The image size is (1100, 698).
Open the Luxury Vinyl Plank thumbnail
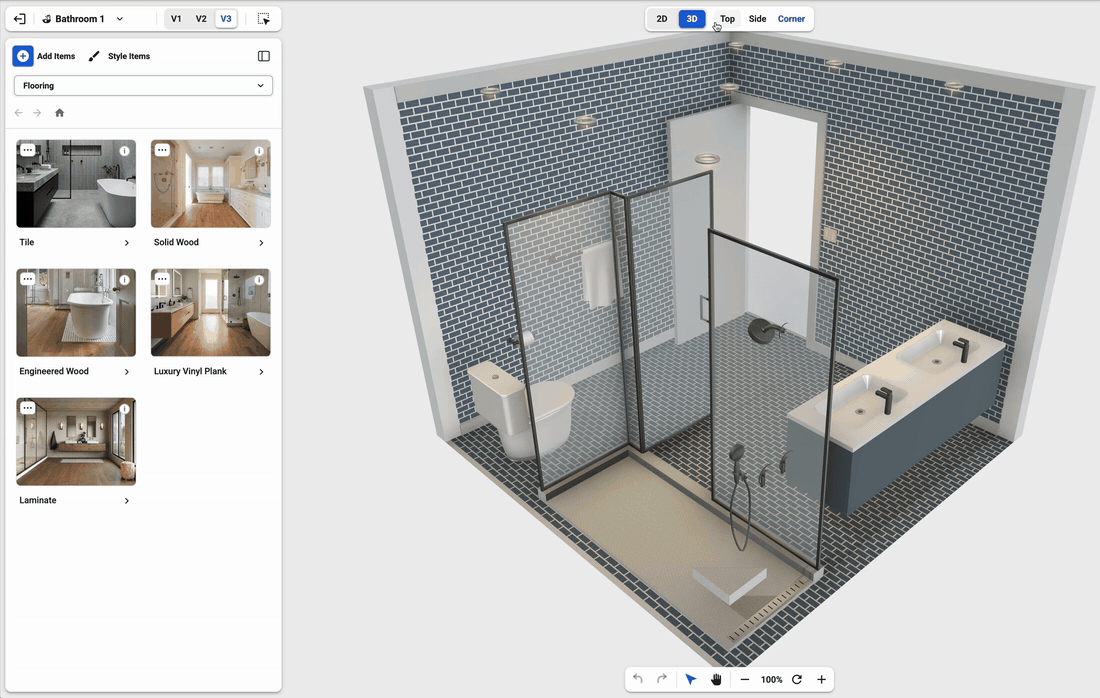[210, 313]
